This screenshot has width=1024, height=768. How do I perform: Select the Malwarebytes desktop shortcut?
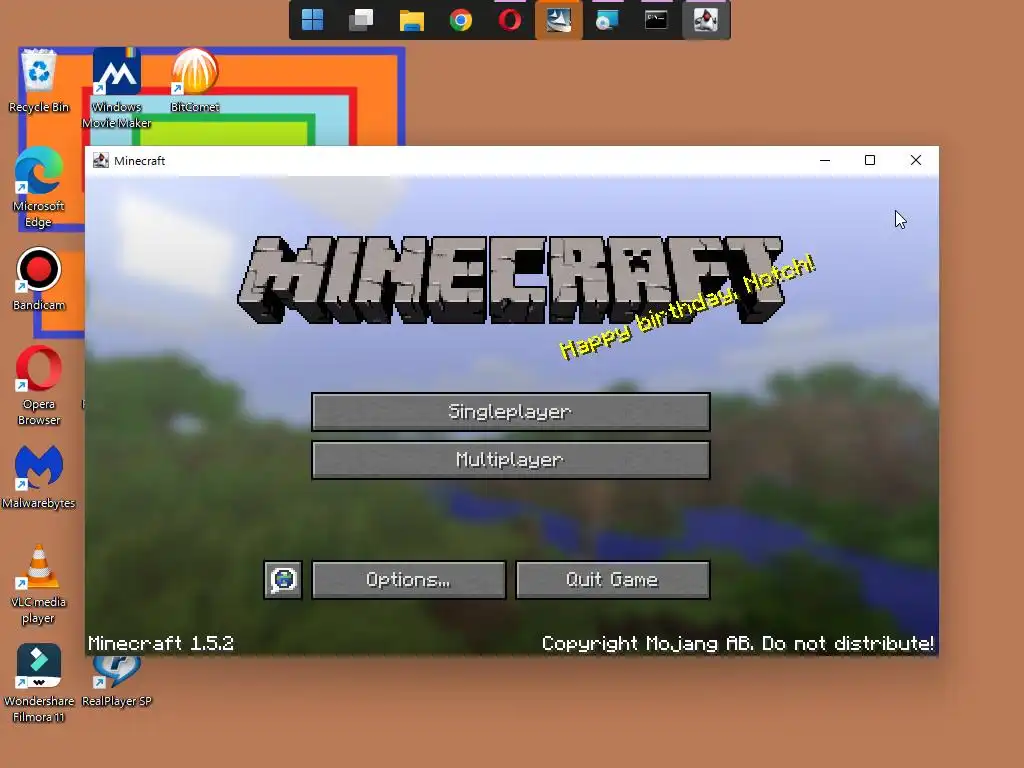(39, 477)
